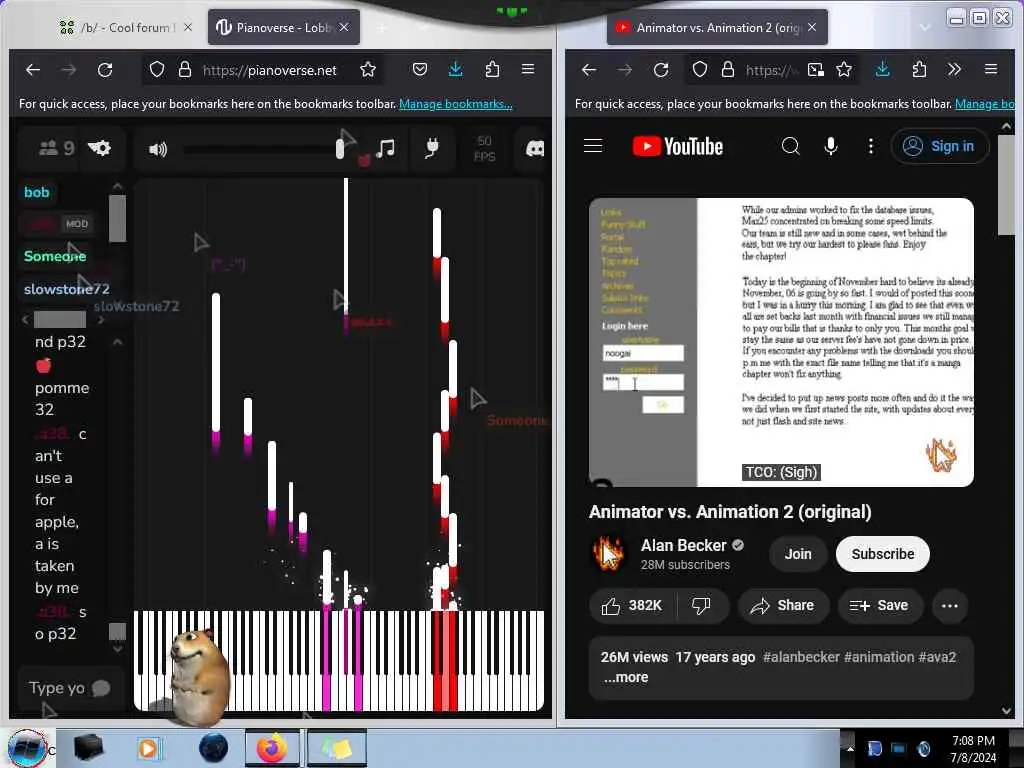The height and width of the screenshot is (768, 1024).
Task: Open extensions icon in right browser
Action: pyautogui.click(x=919, y=69)
